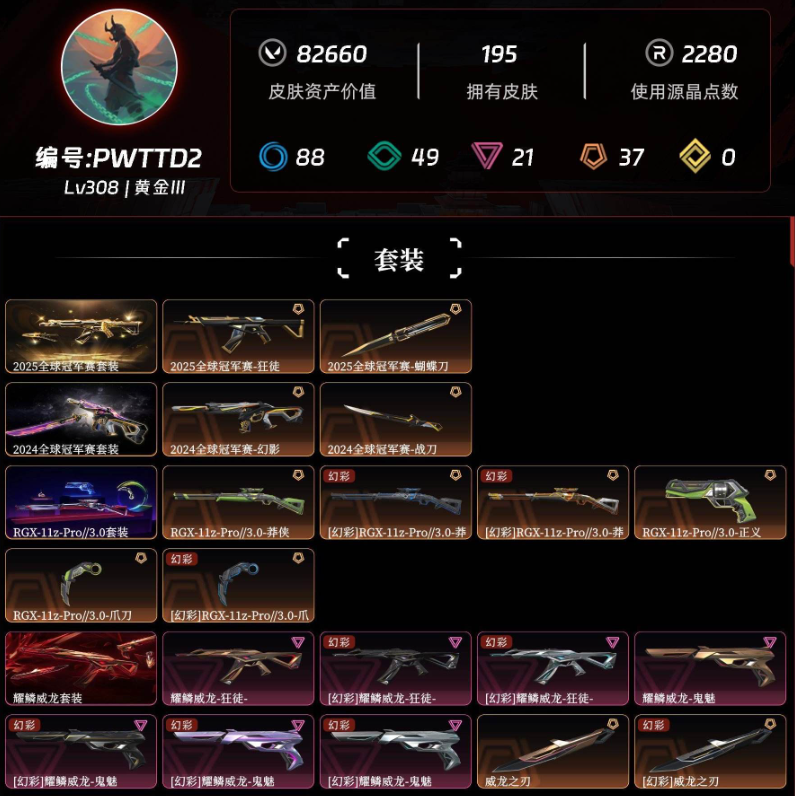This screenshot has height=796, width=795.
Task: Open the RGX-11z-Pro//3.0套装 bundle card
Action: click(x=81, y=502)
